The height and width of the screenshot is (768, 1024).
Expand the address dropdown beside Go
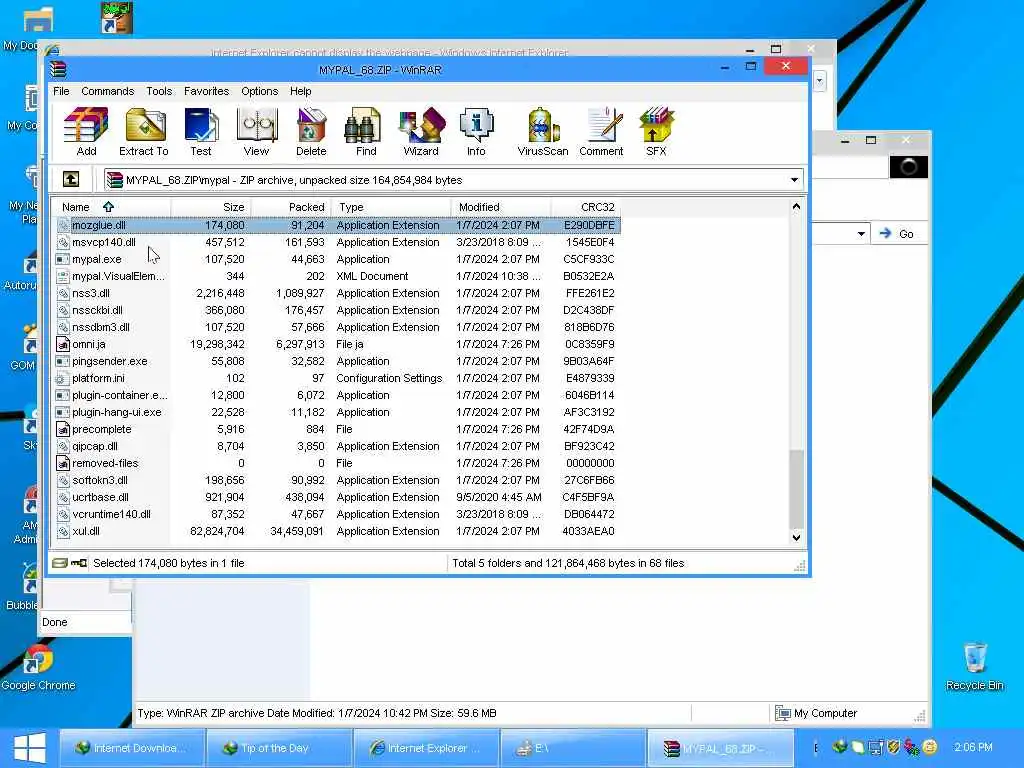(861, 234)
